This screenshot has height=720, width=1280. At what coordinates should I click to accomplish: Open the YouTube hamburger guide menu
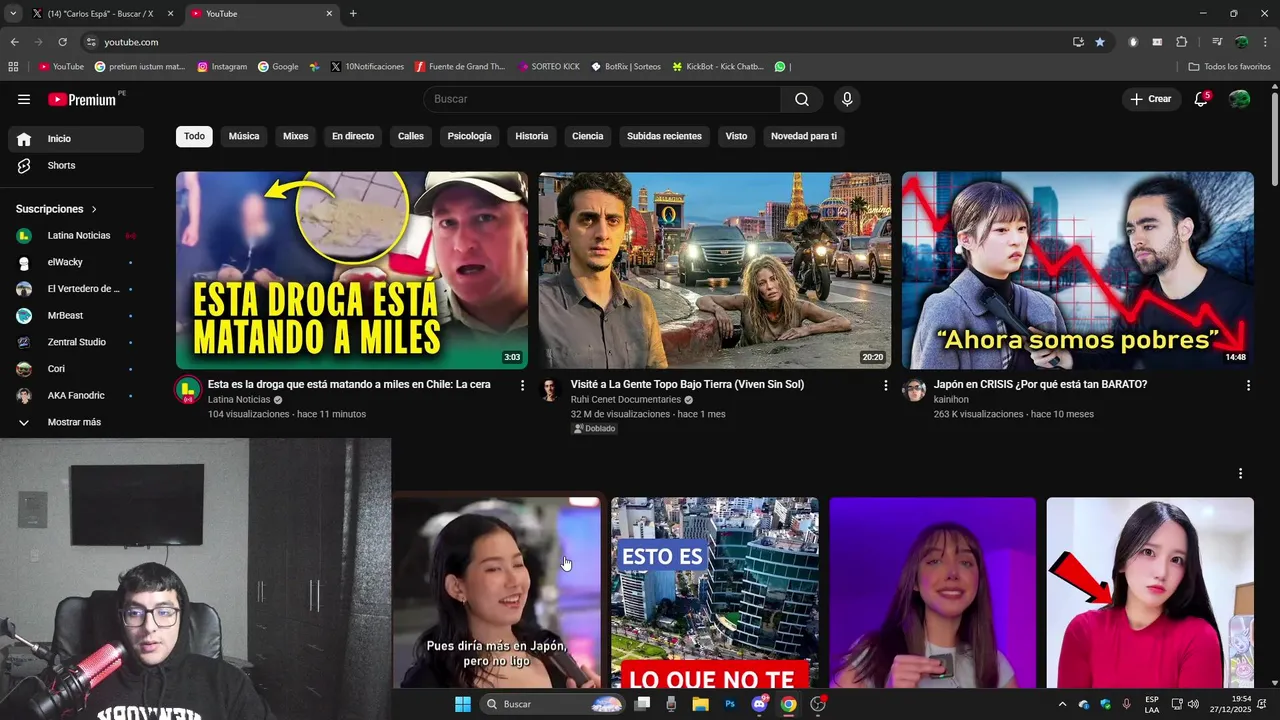click(x=24, y=99)
